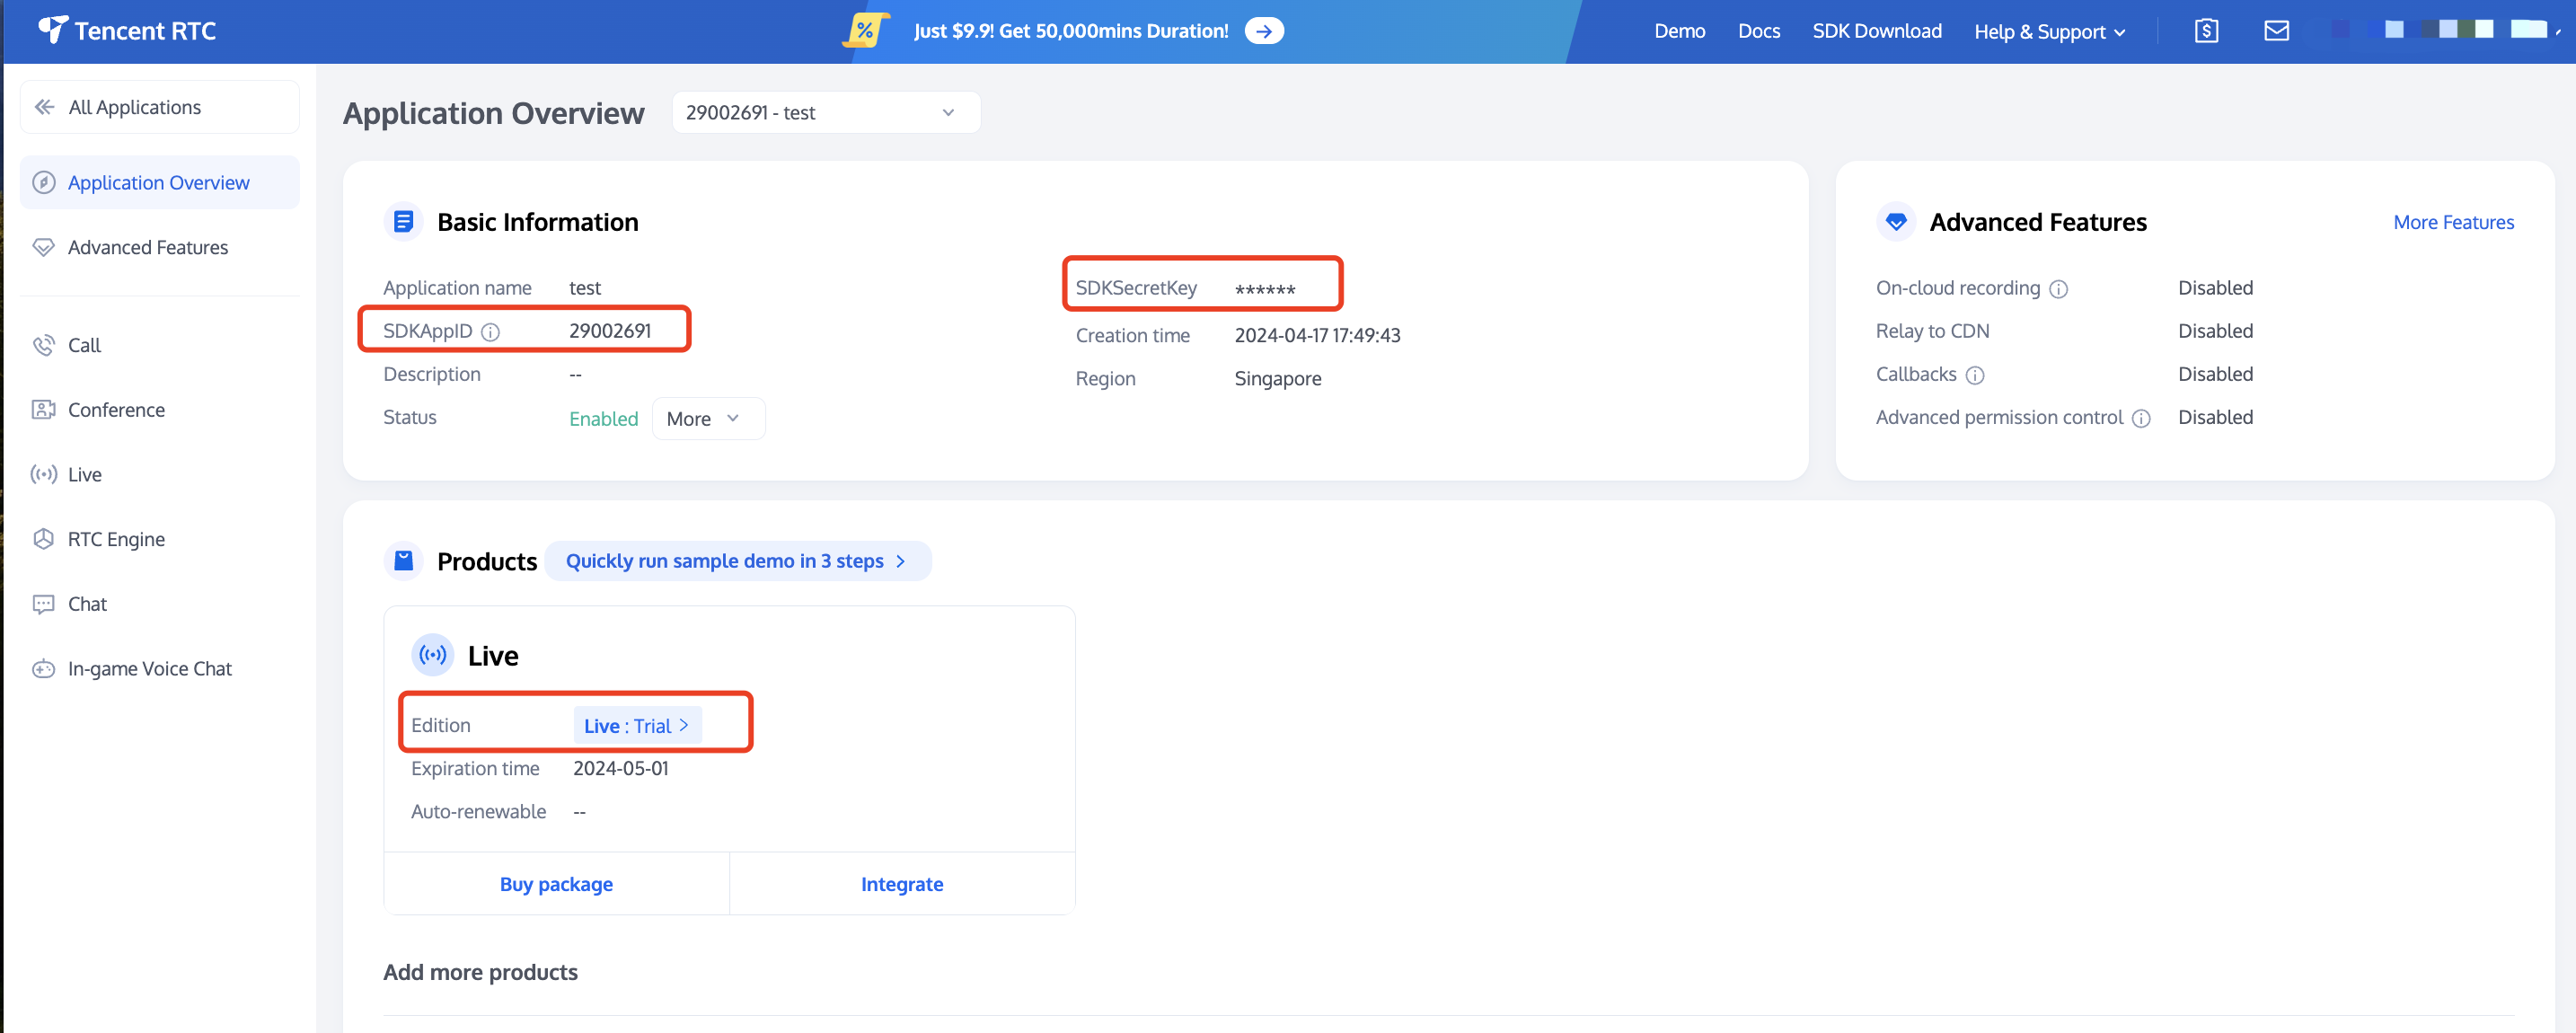Select RTC Engine in sidebar

116,539
